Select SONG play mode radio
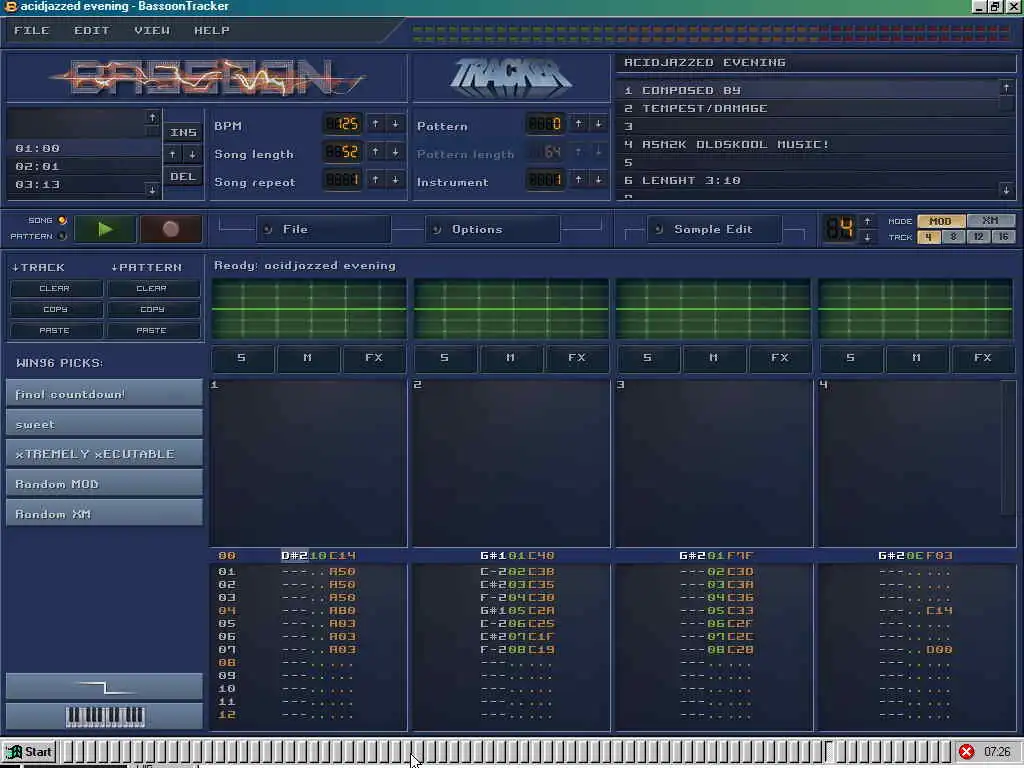 click(x=63, y=221)
